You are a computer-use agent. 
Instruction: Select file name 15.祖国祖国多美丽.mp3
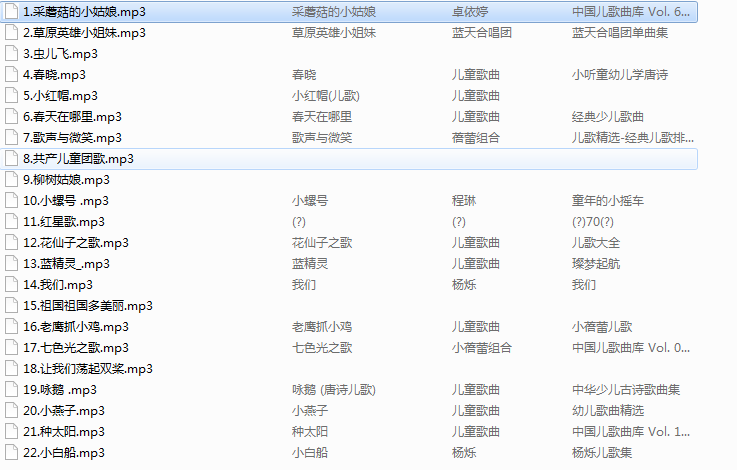coord(88,306)
